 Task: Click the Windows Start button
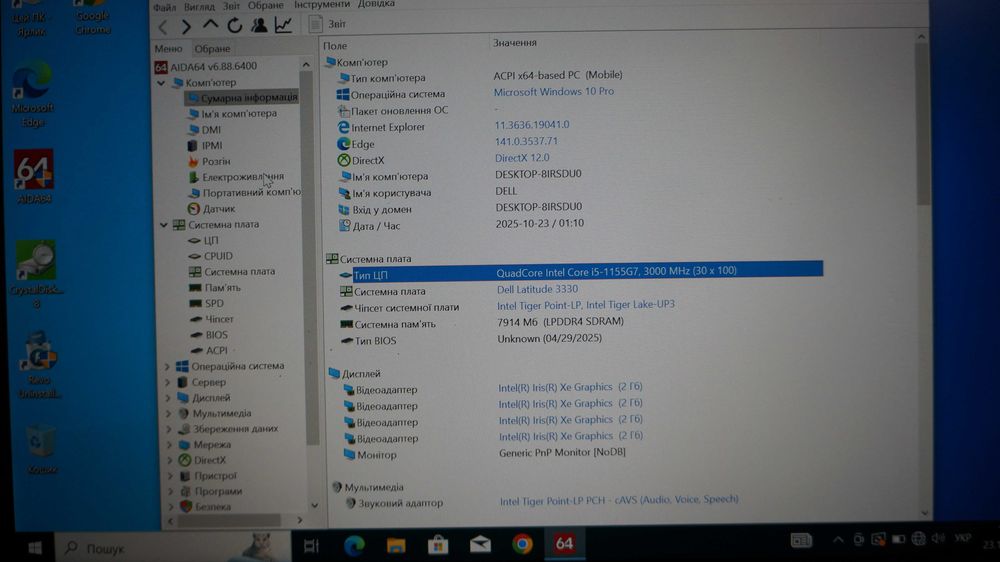pyautogui.click(x=35, y=547)
